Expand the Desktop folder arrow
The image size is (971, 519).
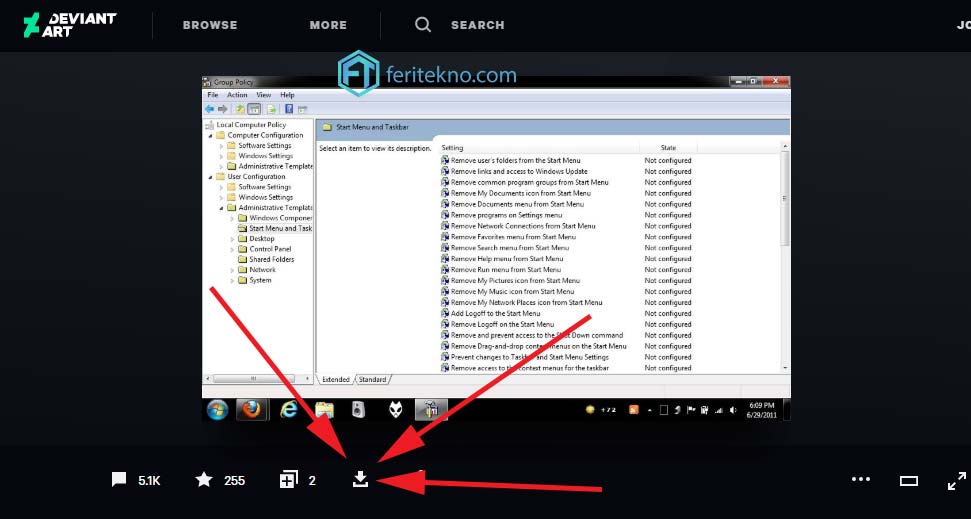[x=232, y=238]
